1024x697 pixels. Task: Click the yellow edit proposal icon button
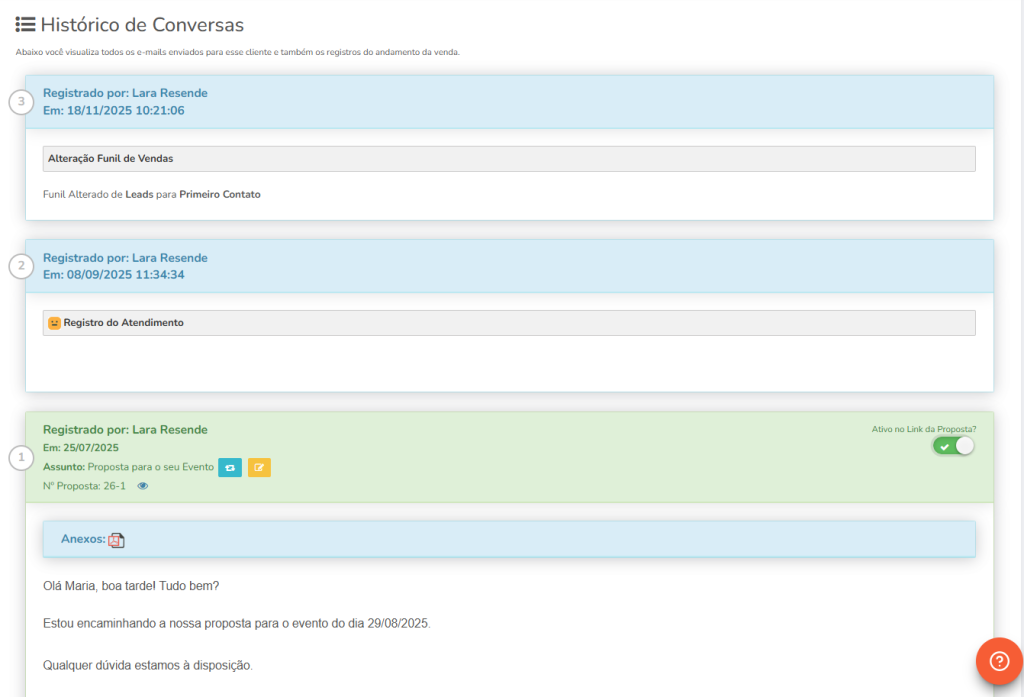[259, 467]
